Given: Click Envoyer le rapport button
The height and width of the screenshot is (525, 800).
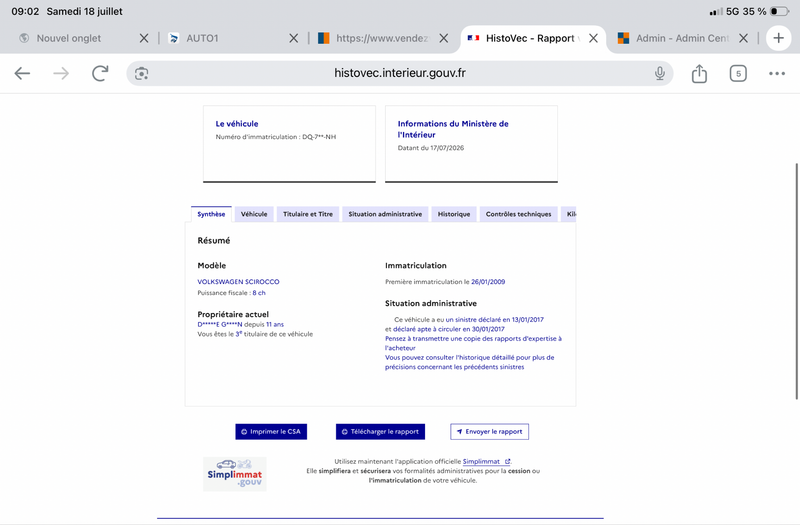Looking at the screenshot, I should coord(489,432).
